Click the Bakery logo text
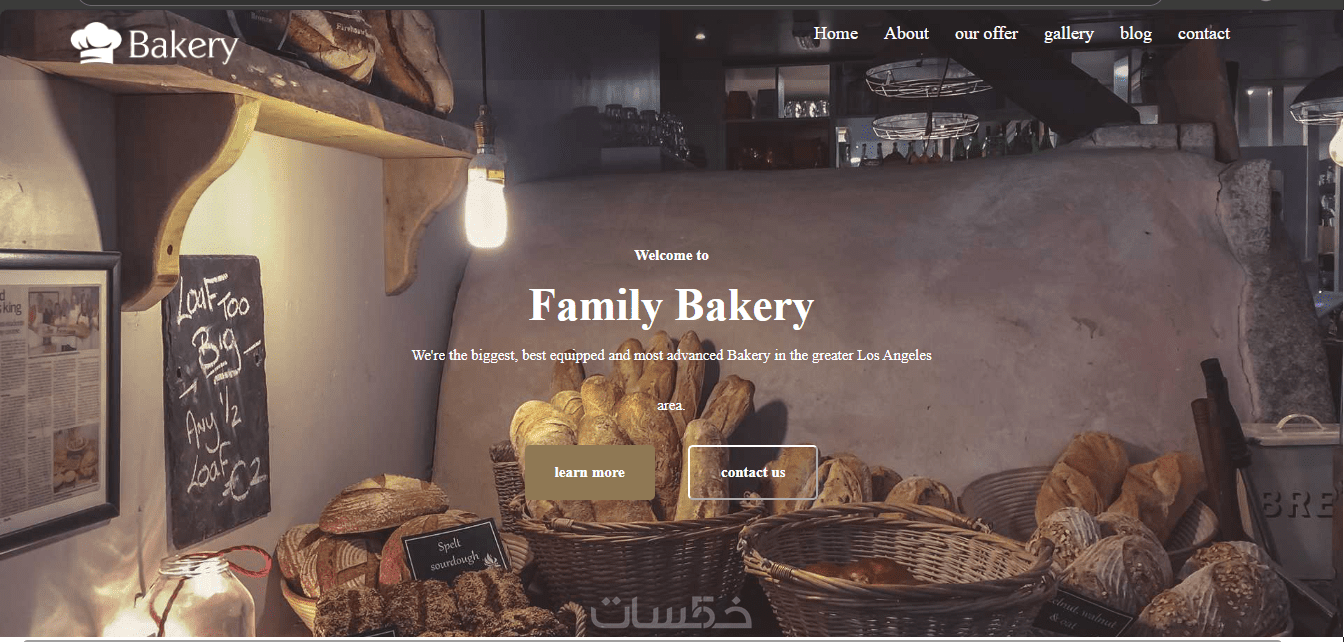 coord(183,46)
